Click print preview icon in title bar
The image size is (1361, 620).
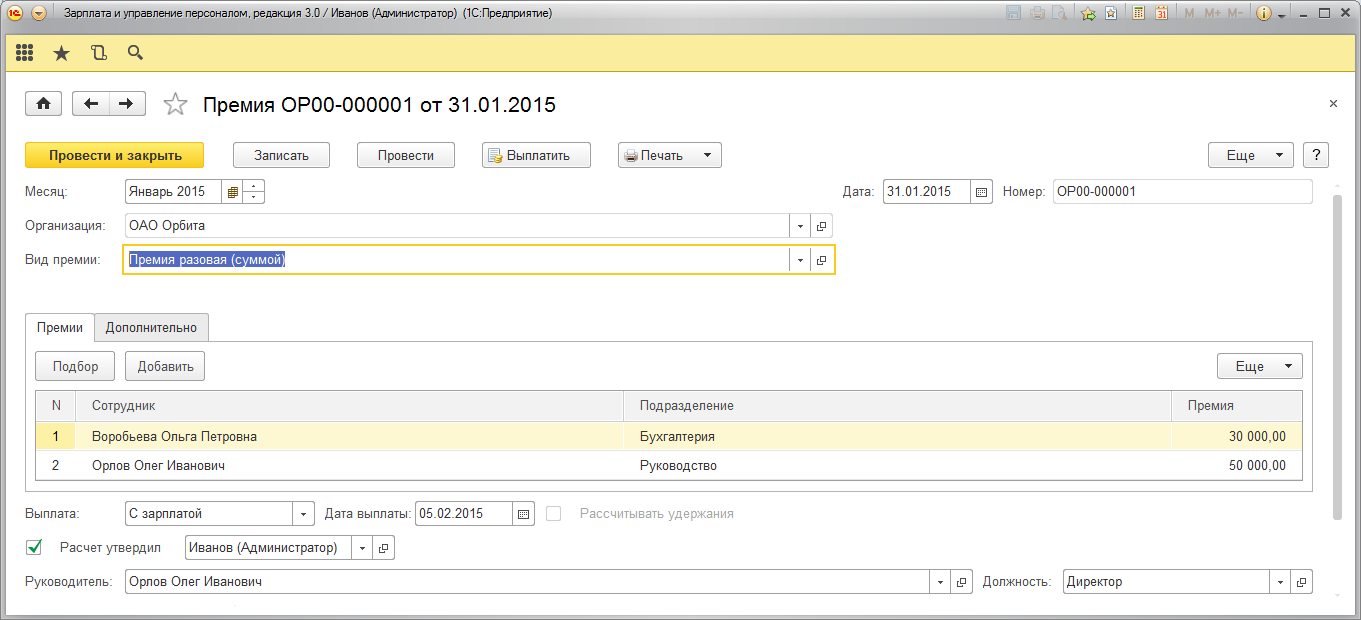[x=1060, y=14]
